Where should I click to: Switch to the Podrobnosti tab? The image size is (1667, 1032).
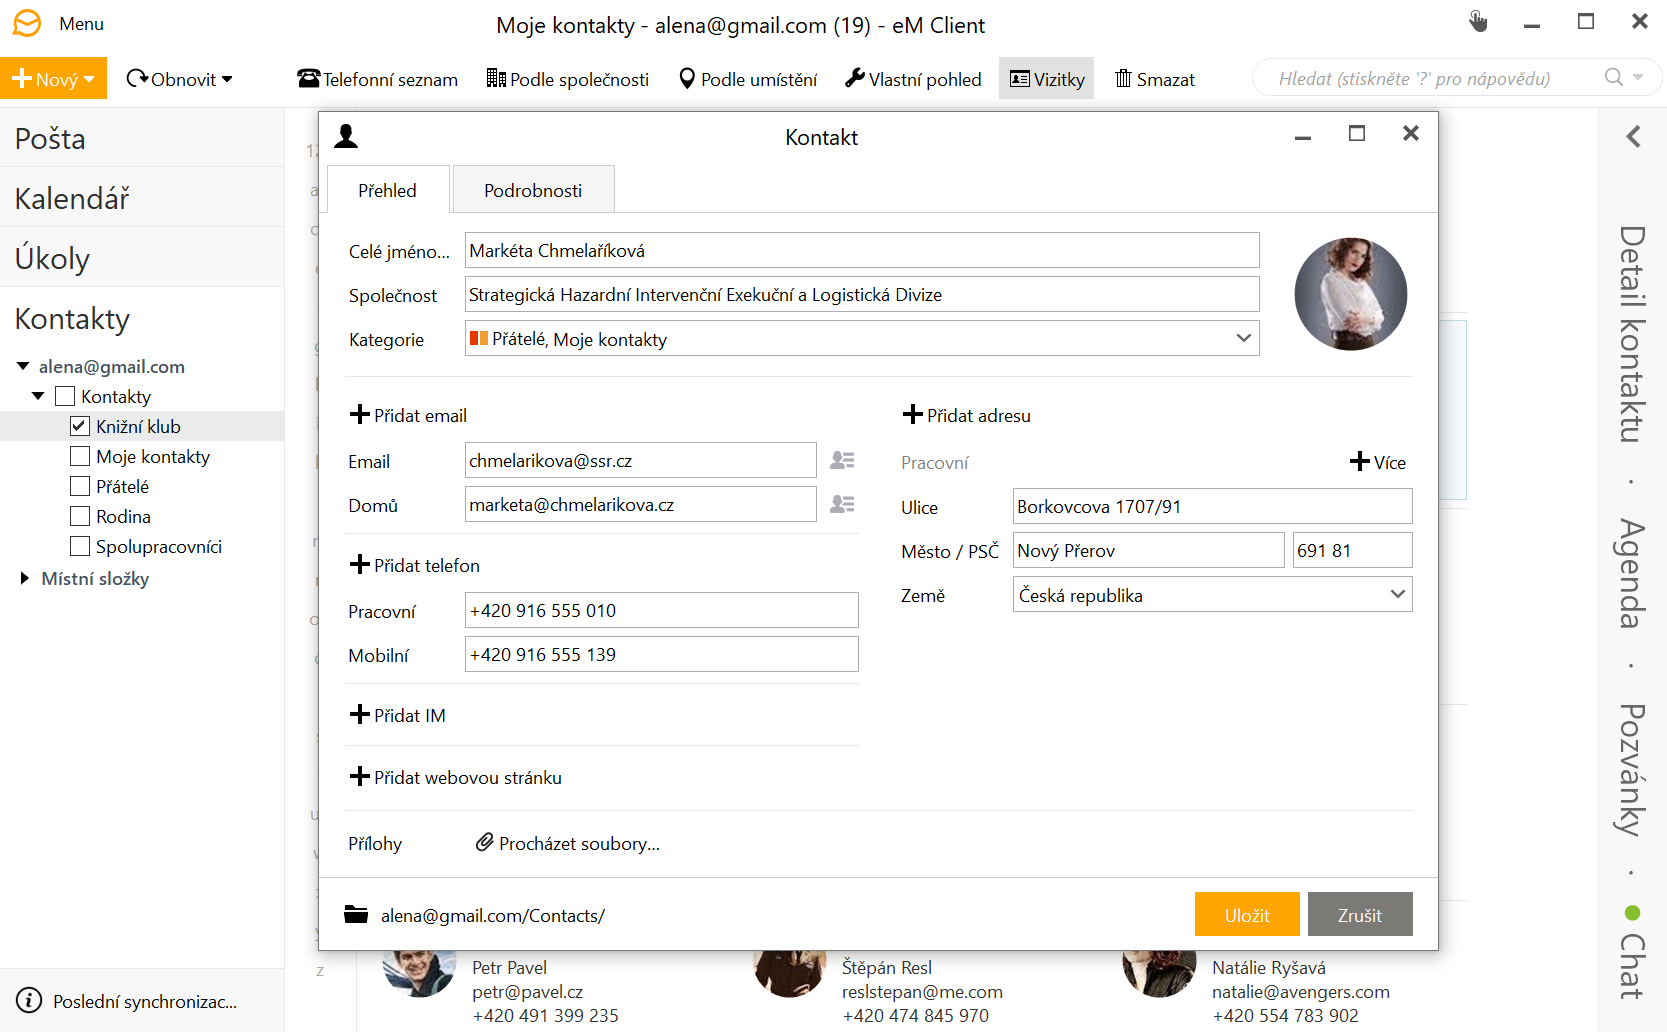pyautogui.click(x=533, y=189)
